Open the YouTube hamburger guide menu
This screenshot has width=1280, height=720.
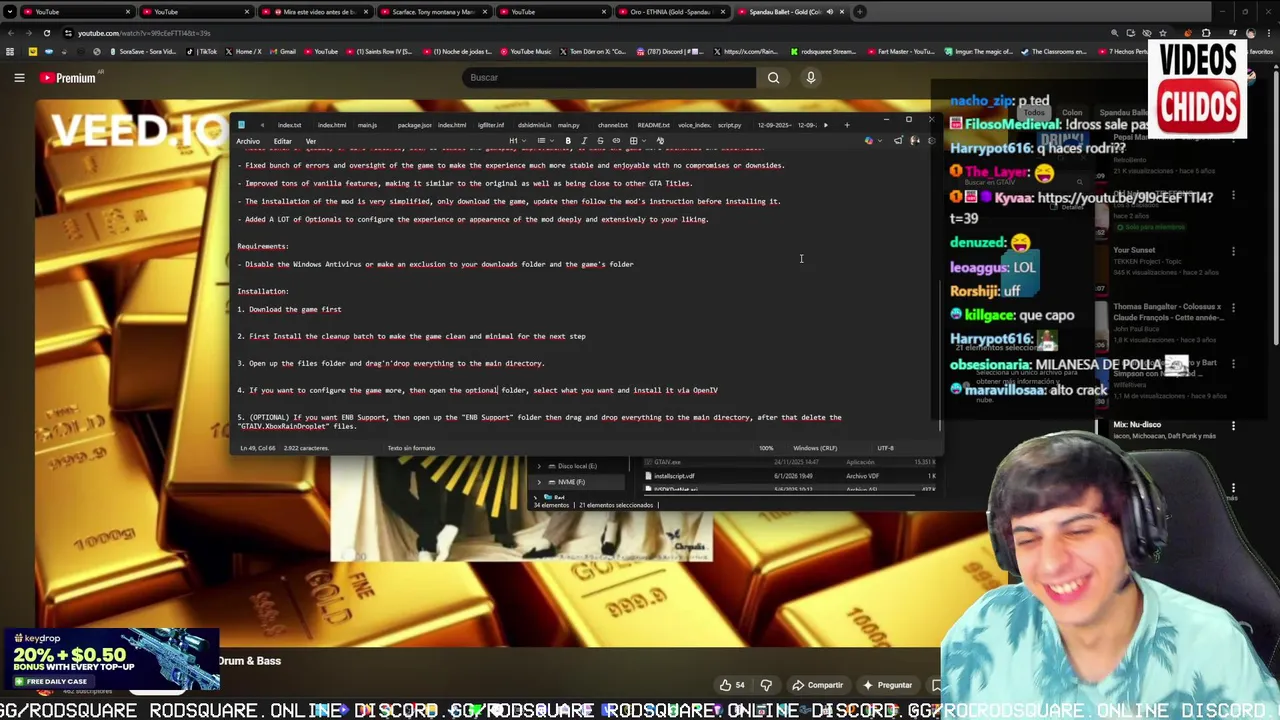point(19,78)
